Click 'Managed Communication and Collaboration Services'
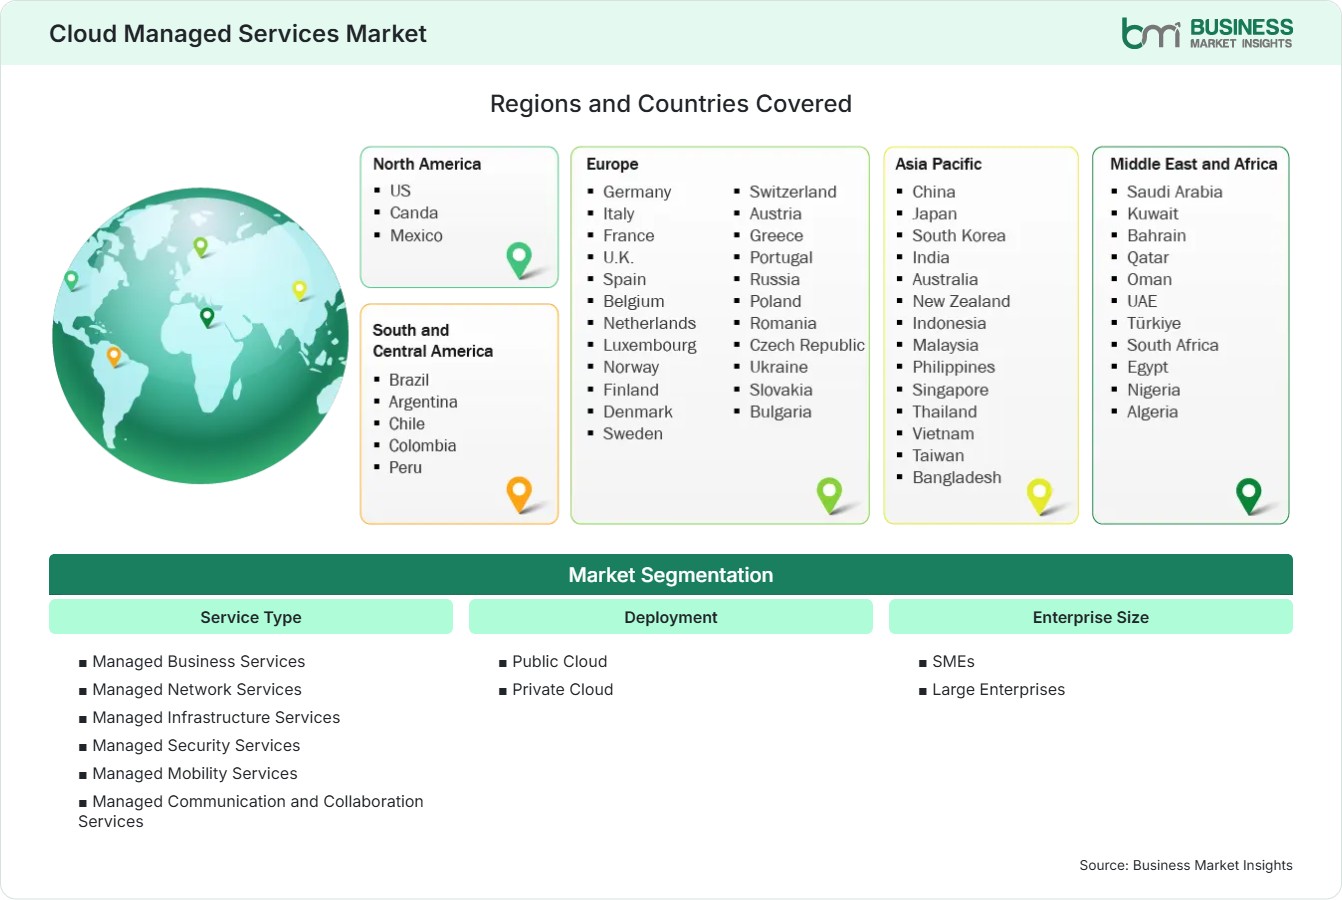 (x=251, y=811)
